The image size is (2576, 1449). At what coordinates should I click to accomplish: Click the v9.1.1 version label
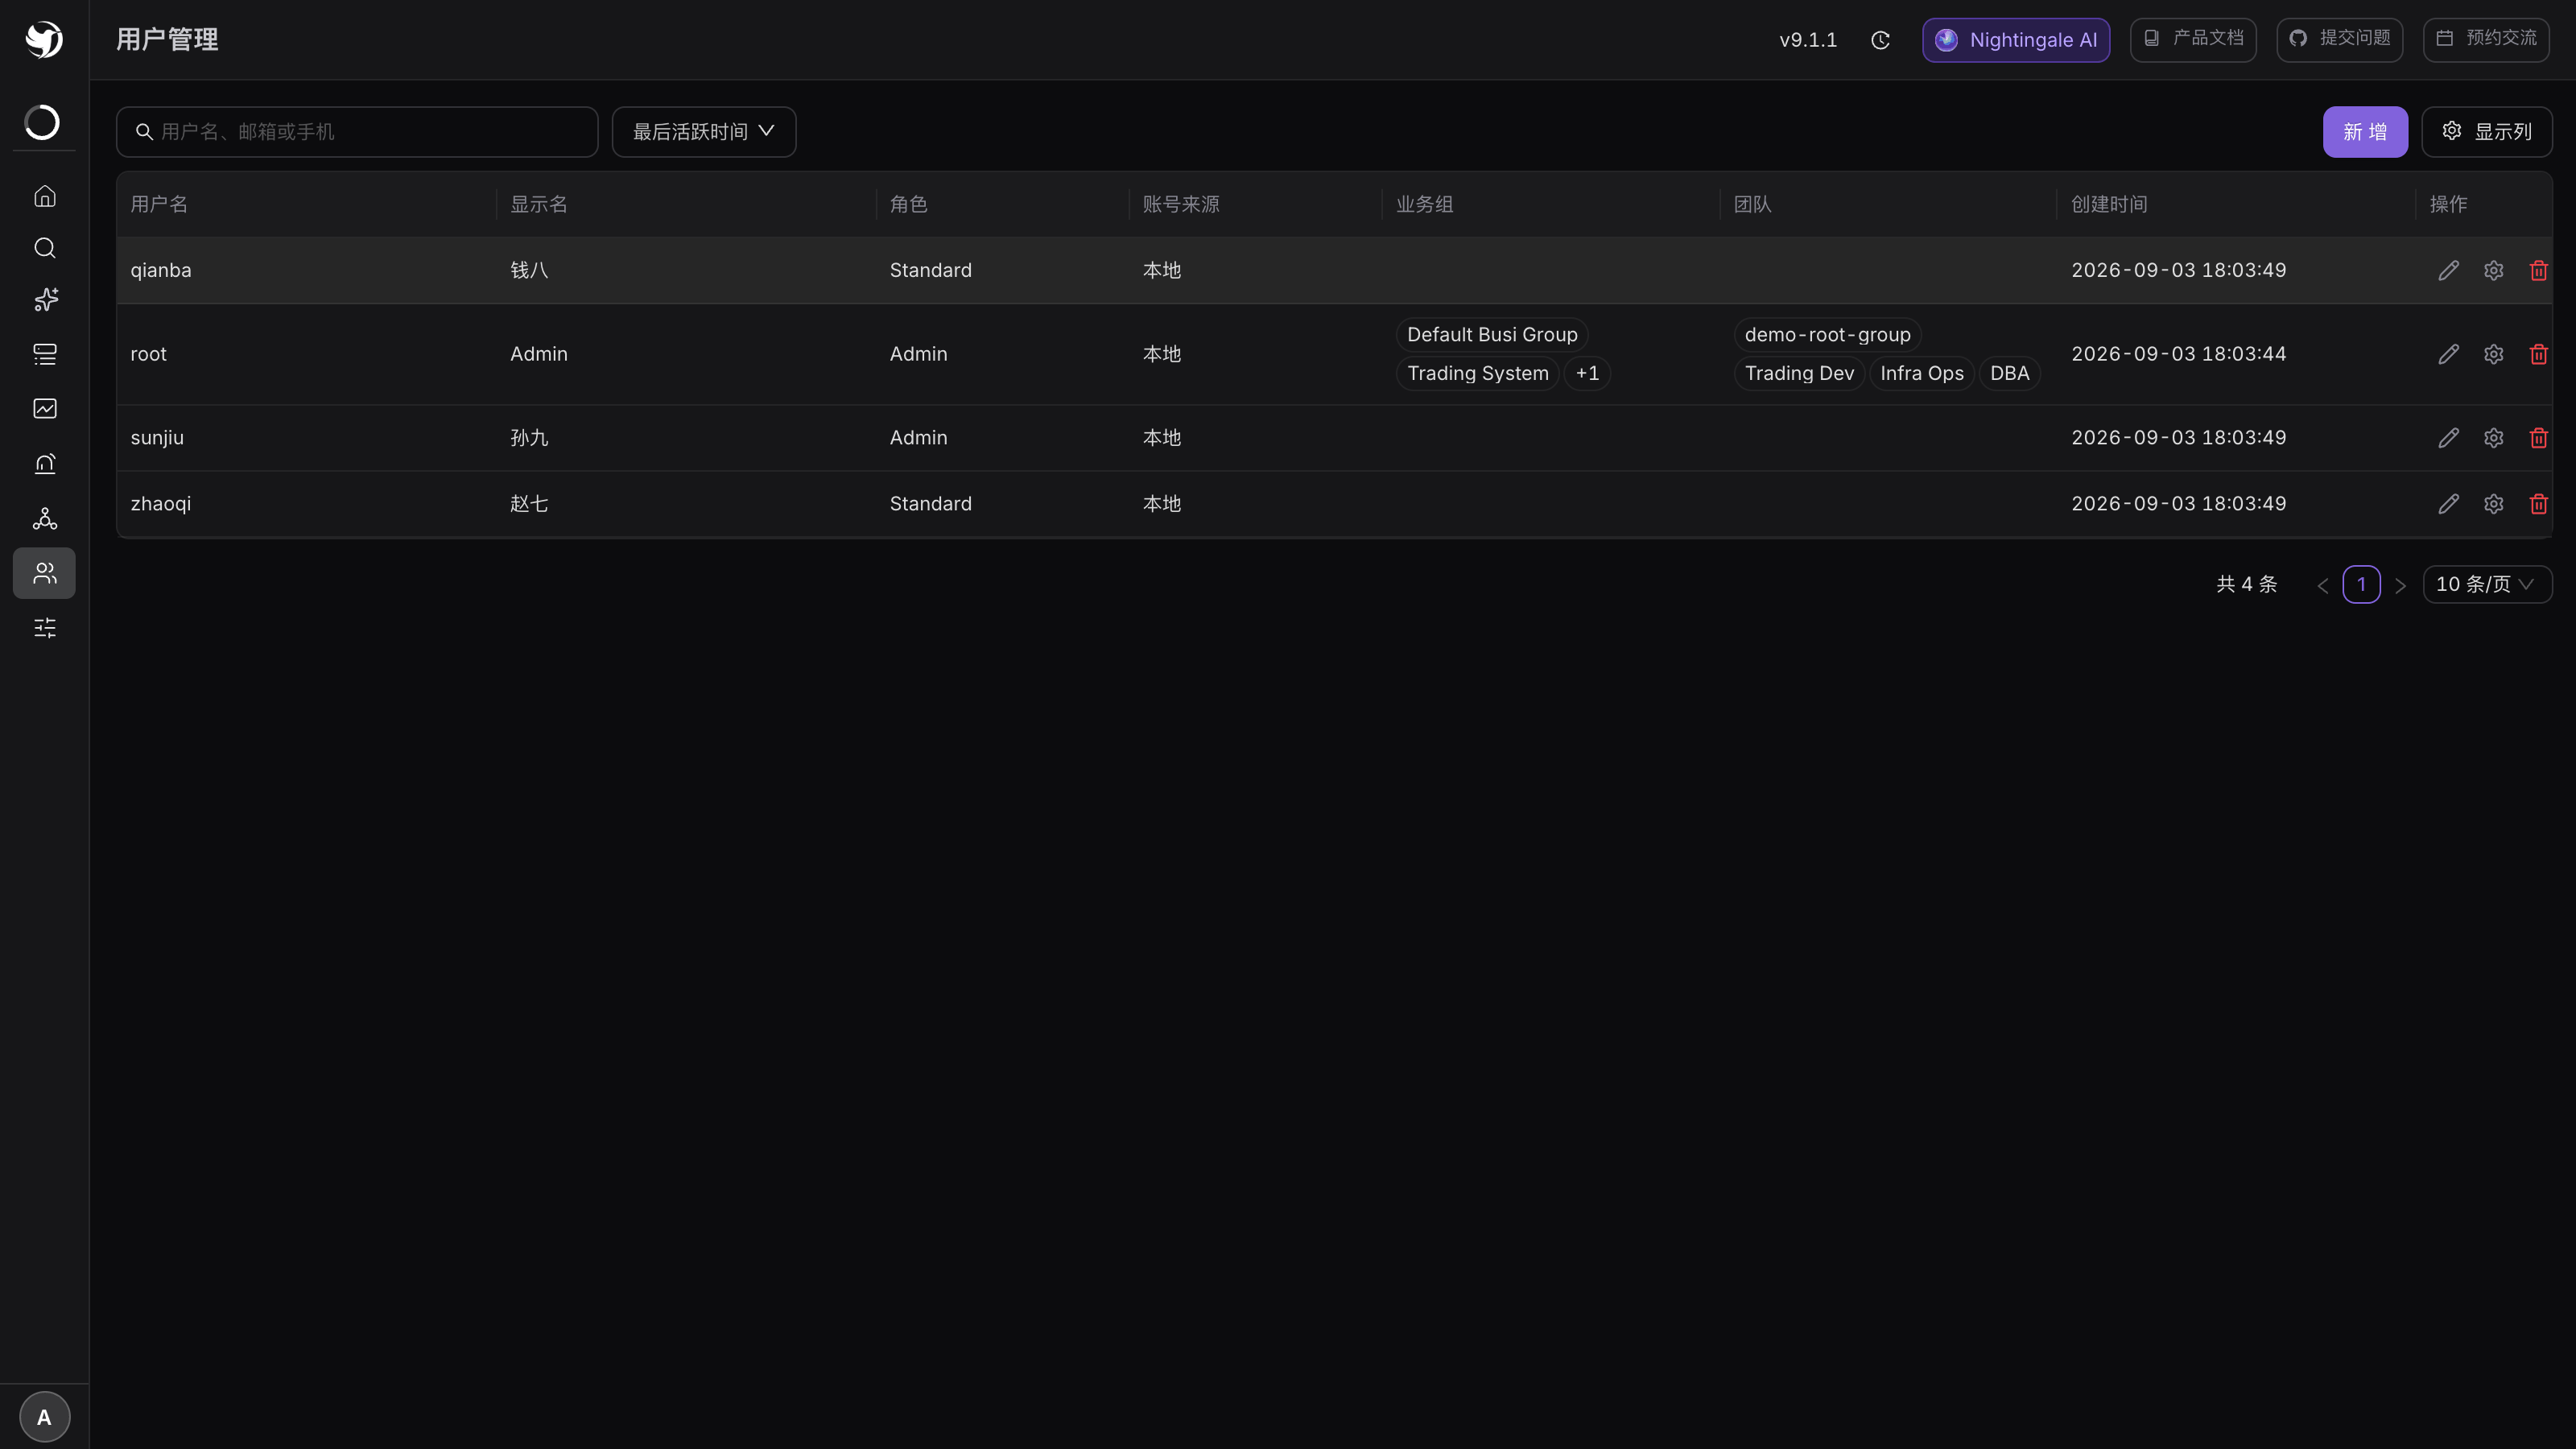tap(1808, 40)
